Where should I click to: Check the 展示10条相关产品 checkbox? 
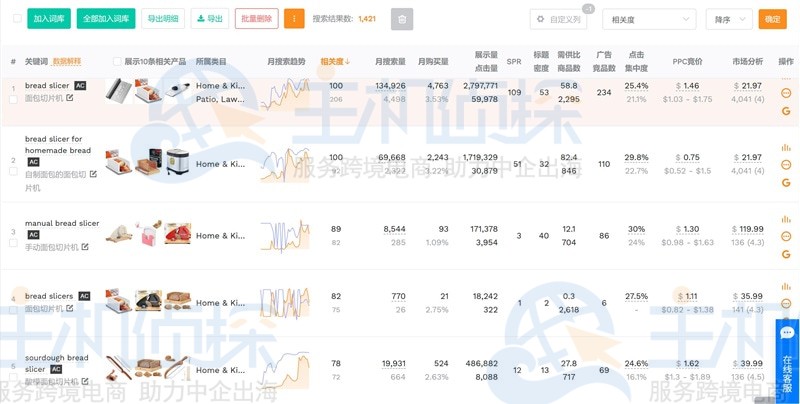click(118, 62)
